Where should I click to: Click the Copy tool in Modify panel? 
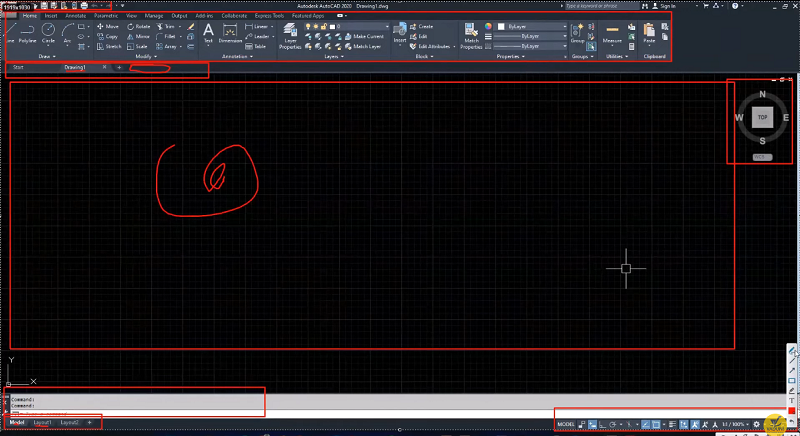point(108,36)
